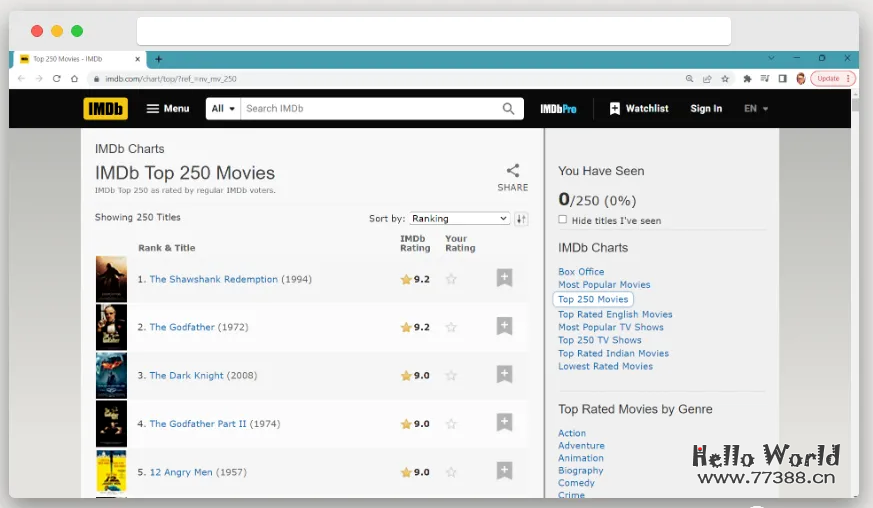Open the Watchlist from header

coord(638,109)
